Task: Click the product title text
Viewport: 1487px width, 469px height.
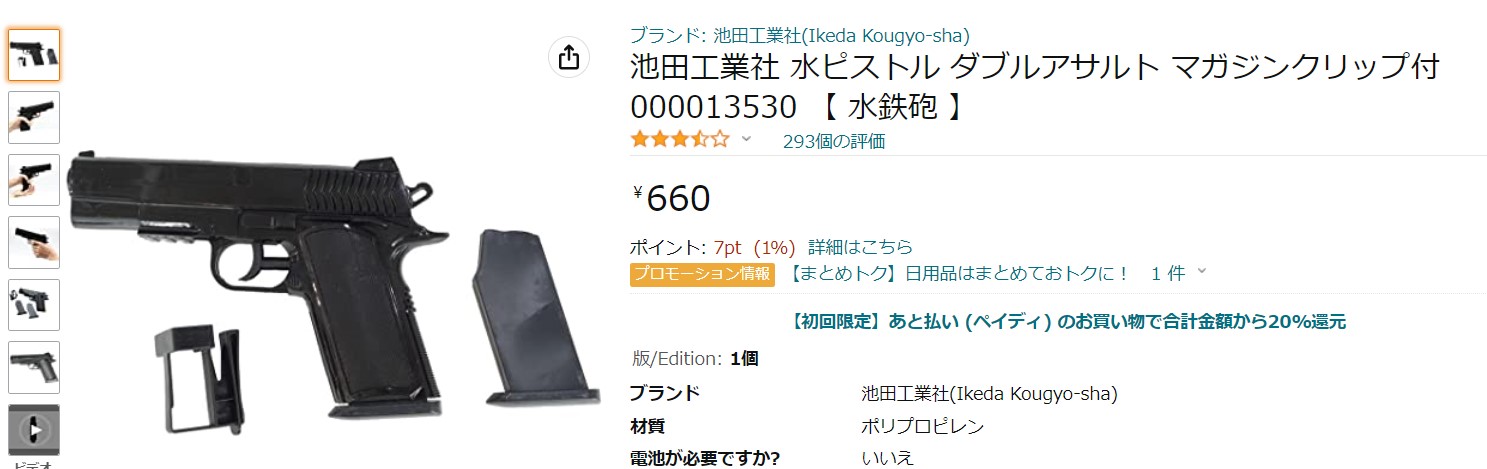Action: point(1035,87)
